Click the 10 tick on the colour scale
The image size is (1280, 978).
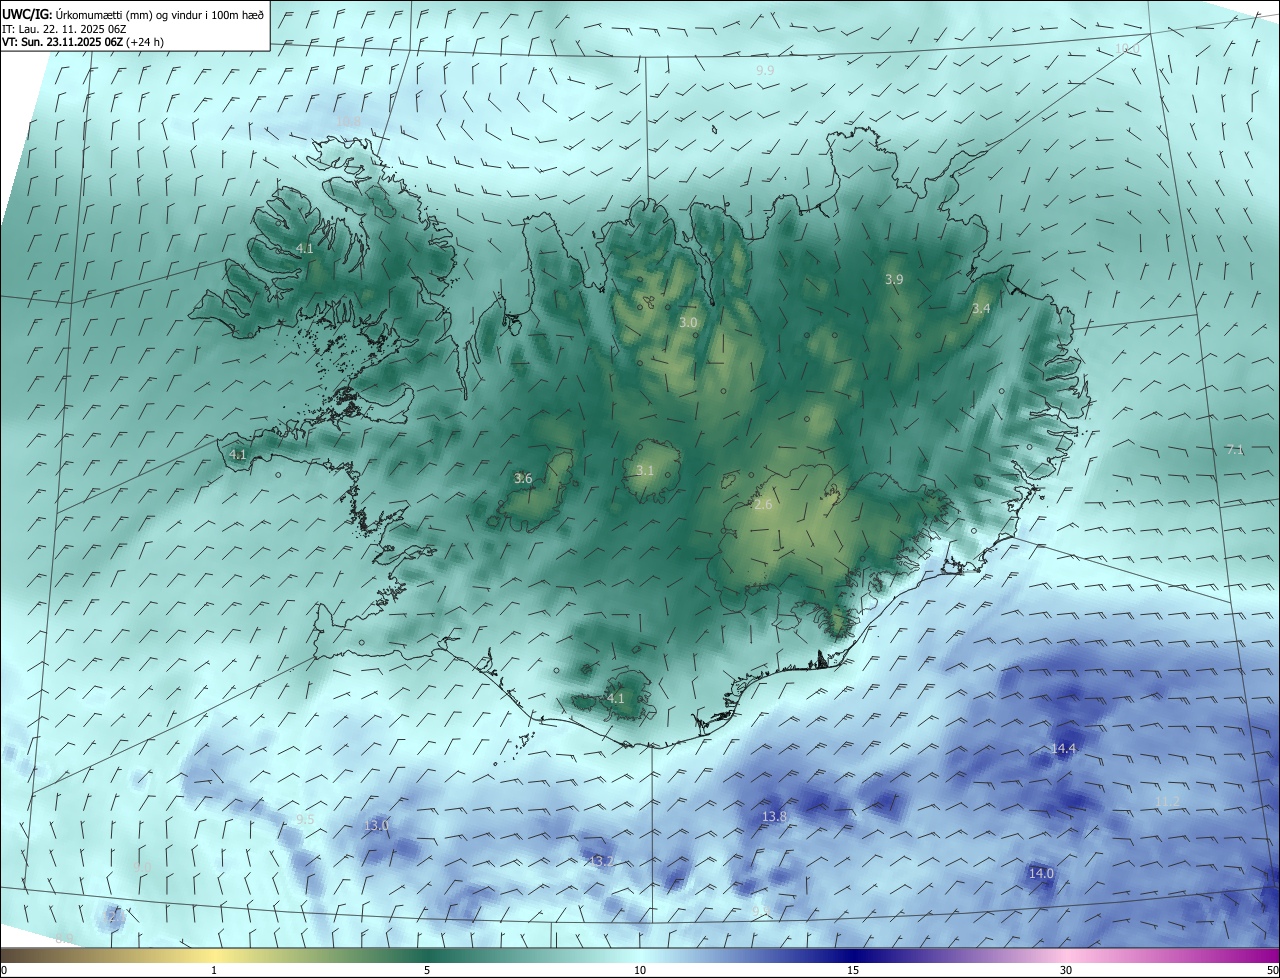[x=640, y=970]
